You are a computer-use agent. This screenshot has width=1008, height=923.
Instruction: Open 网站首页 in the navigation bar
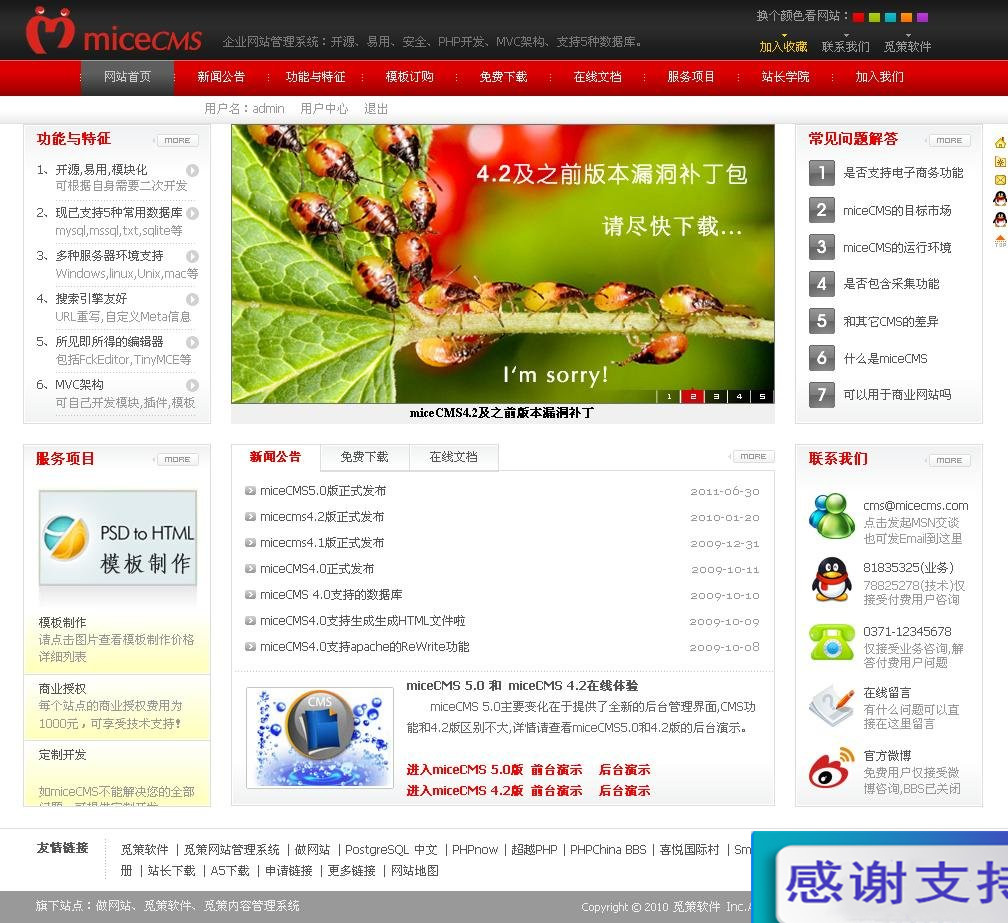tap(127, 77)
